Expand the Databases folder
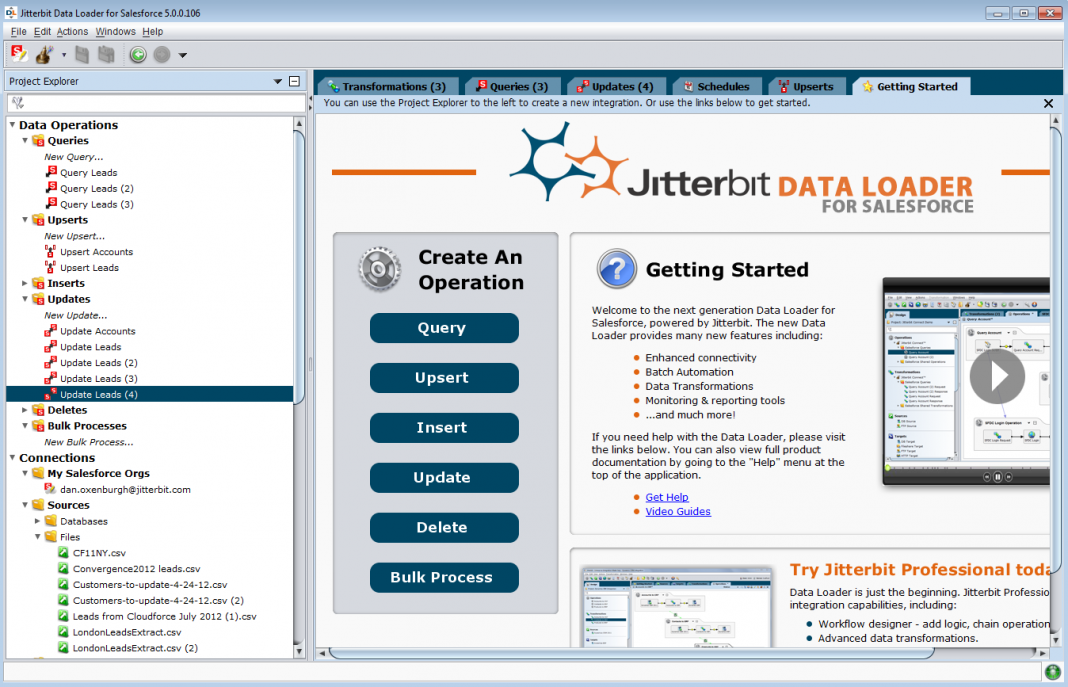The image size is (1068, 687). click(x=38, y=521)
